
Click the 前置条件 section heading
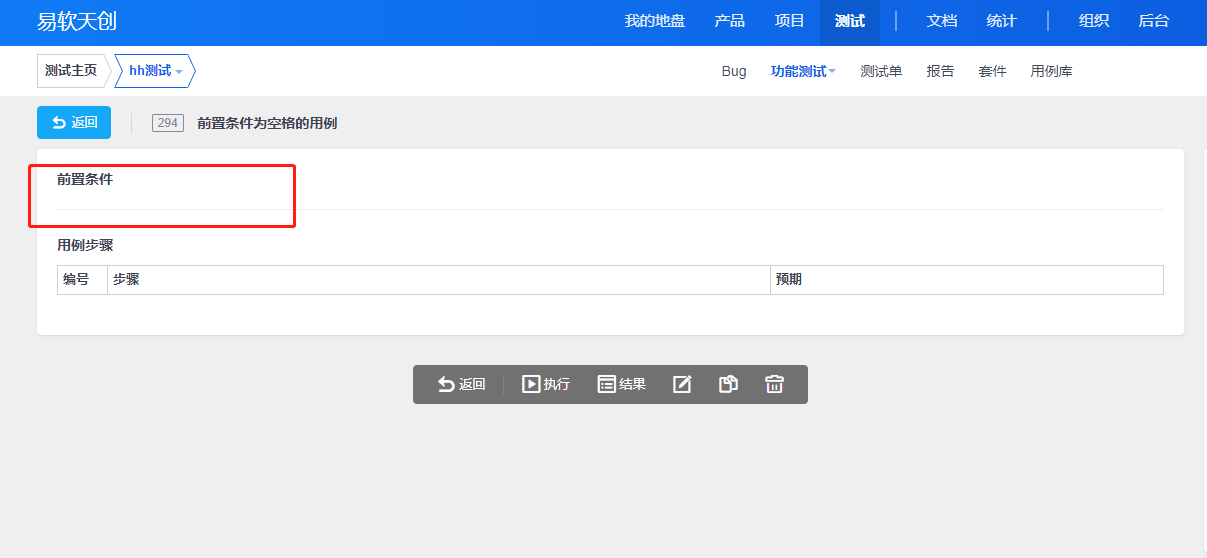coord(85,180)
